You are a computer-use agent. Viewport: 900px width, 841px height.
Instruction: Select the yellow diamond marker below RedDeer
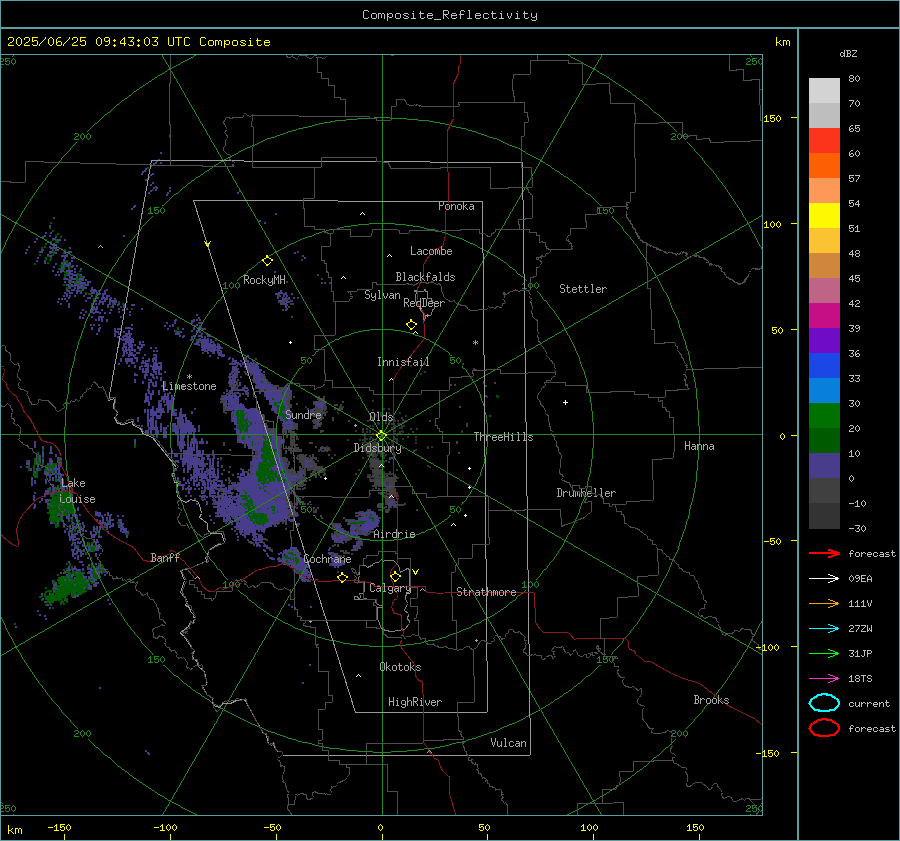(411, 325)
